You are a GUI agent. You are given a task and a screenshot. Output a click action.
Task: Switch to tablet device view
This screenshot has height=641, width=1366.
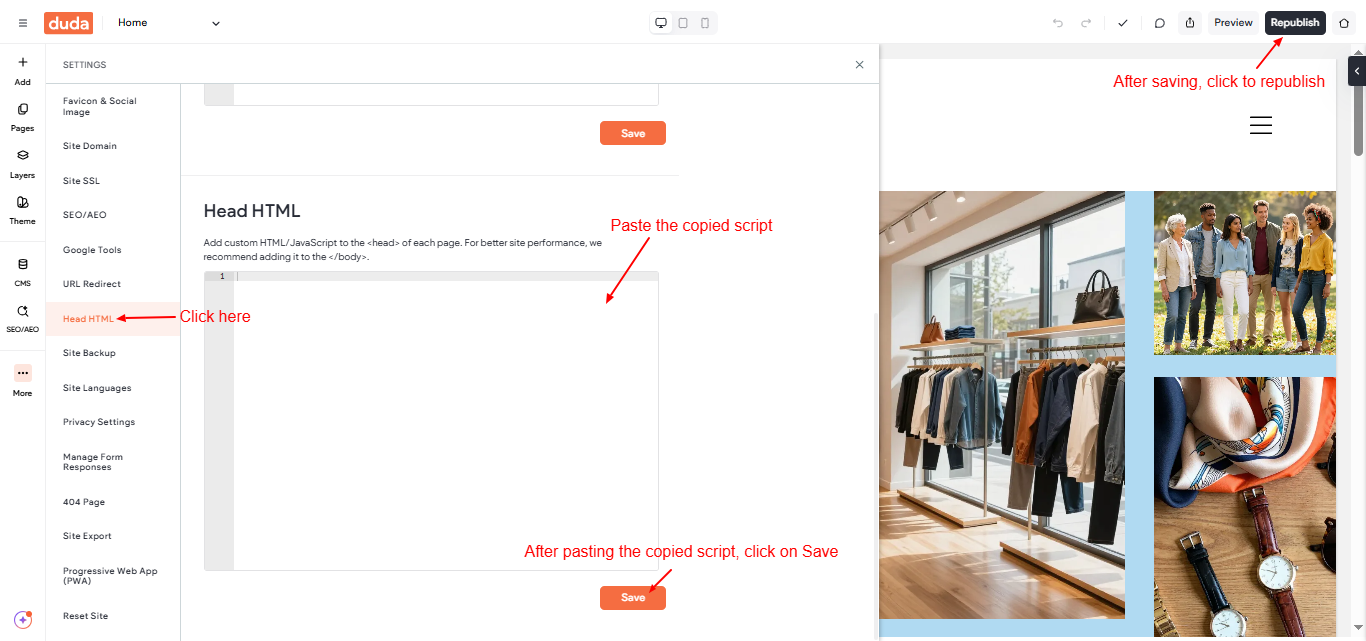click(683, 23)
